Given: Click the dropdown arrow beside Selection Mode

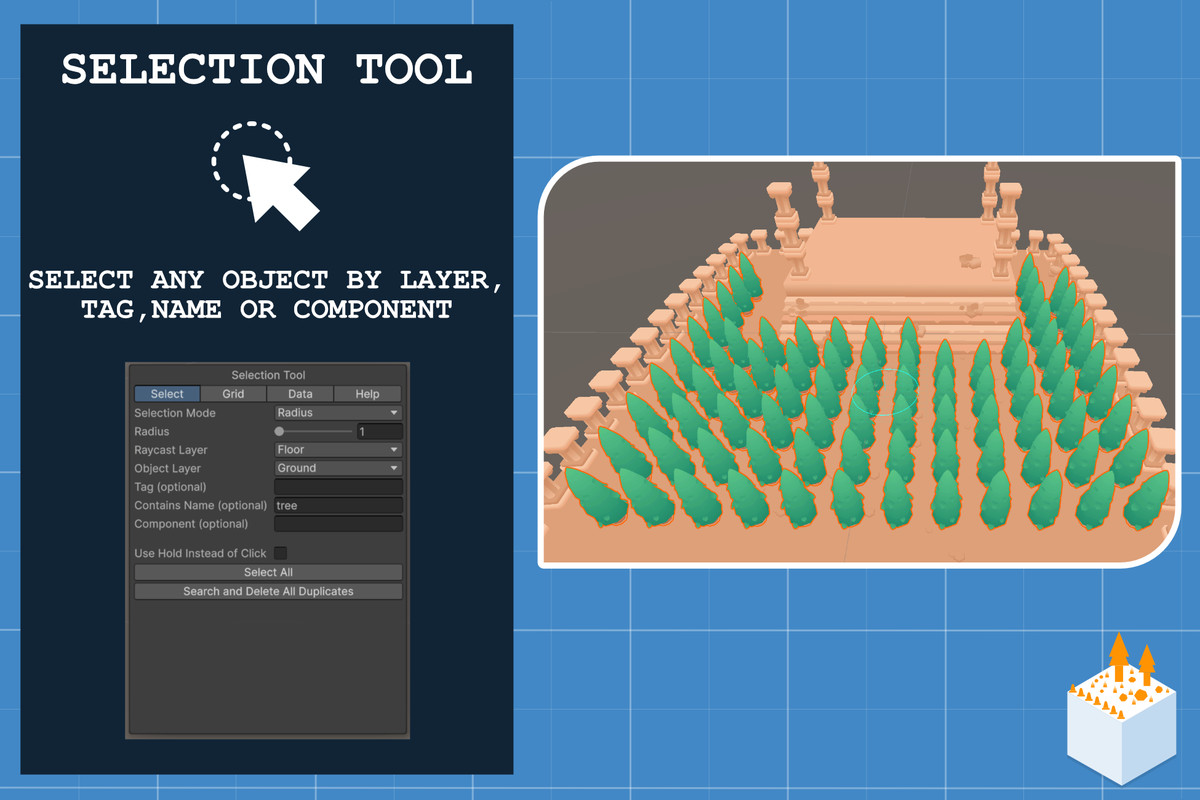Looking at the screenshot, I should tap(396, 412).
